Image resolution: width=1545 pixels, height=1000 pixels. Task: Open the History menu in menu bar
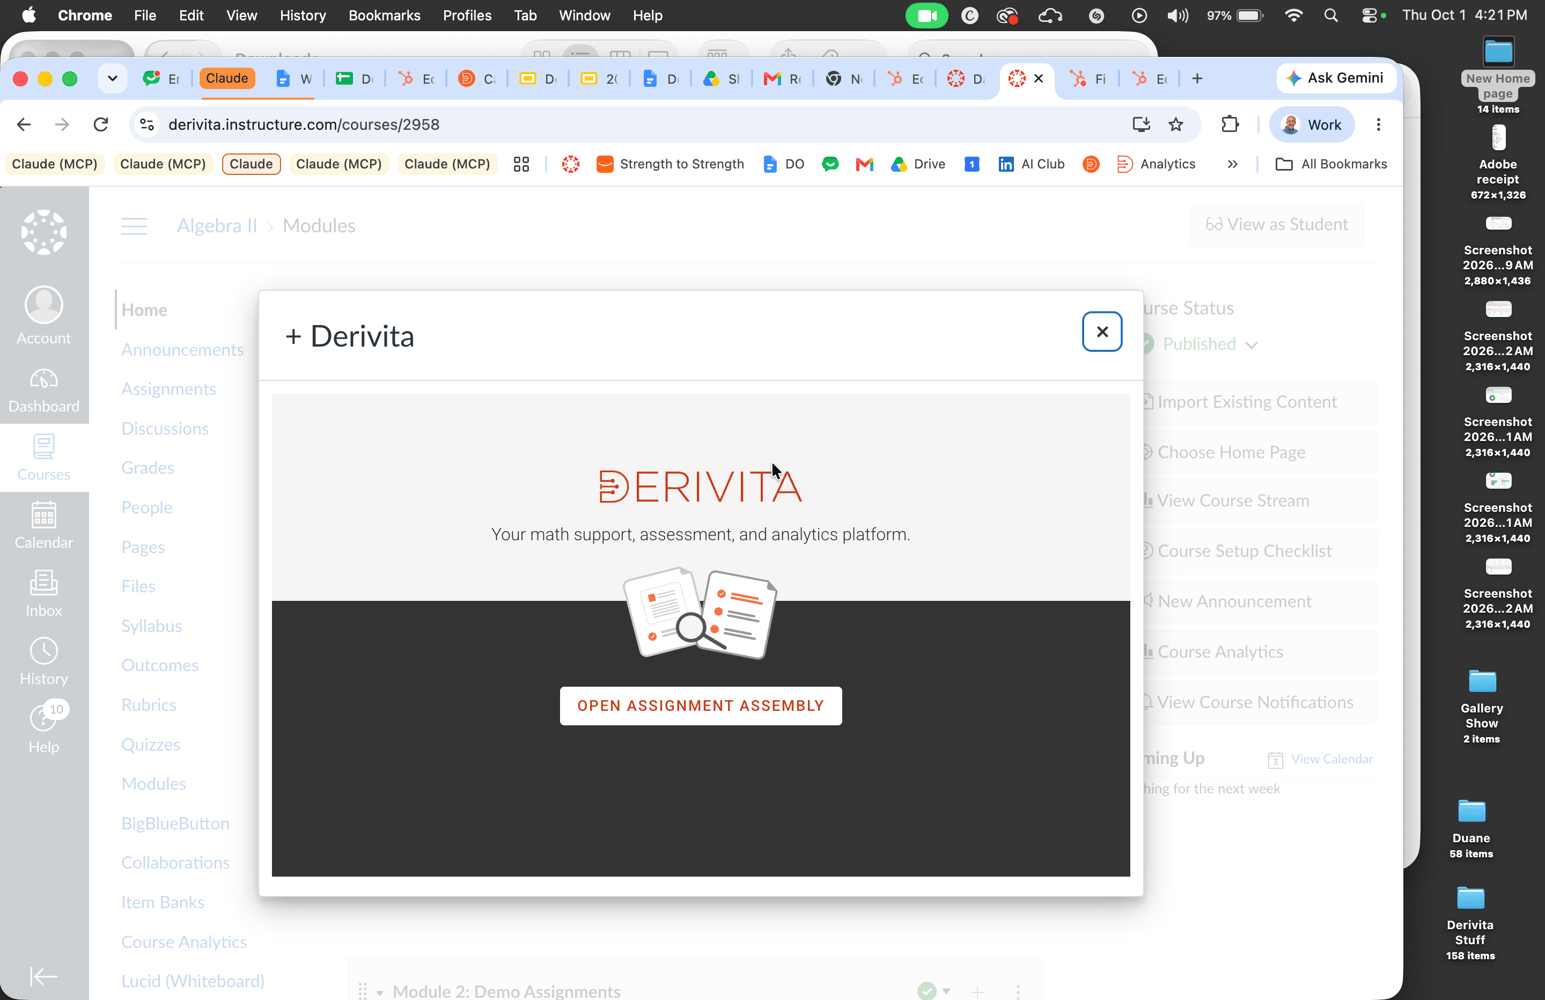(x=303, y=15)
